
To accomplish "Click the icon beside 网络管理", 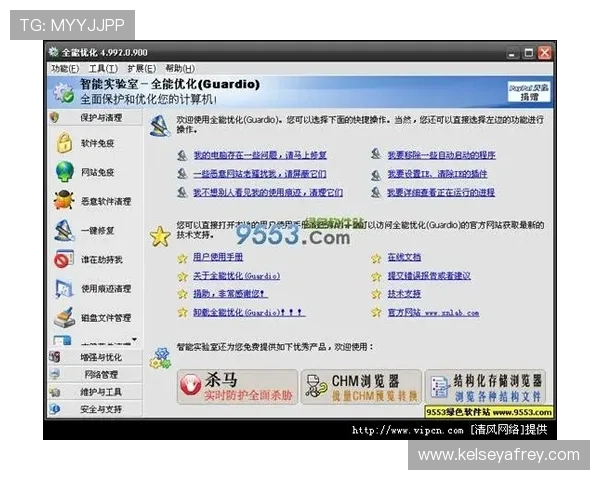I will 55,374.
